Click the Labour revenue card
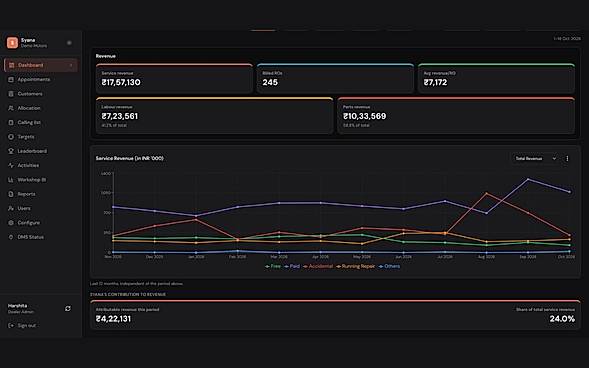The image size is (589, 368). pos(214,116)
